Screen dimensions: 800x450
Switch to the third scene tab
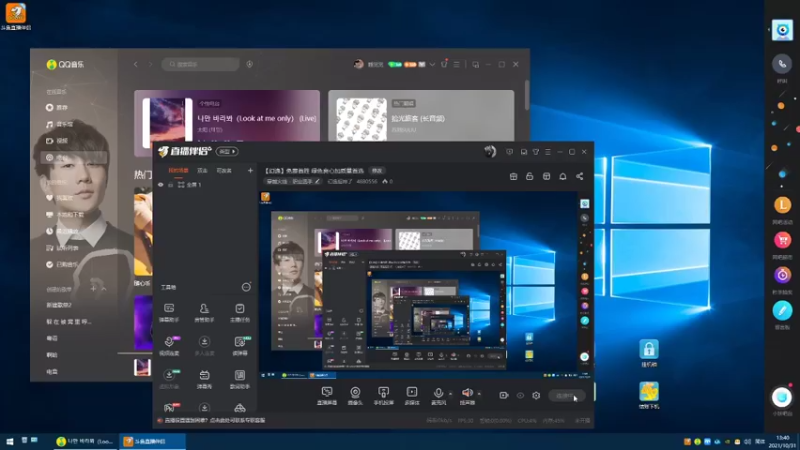(224, 170)
